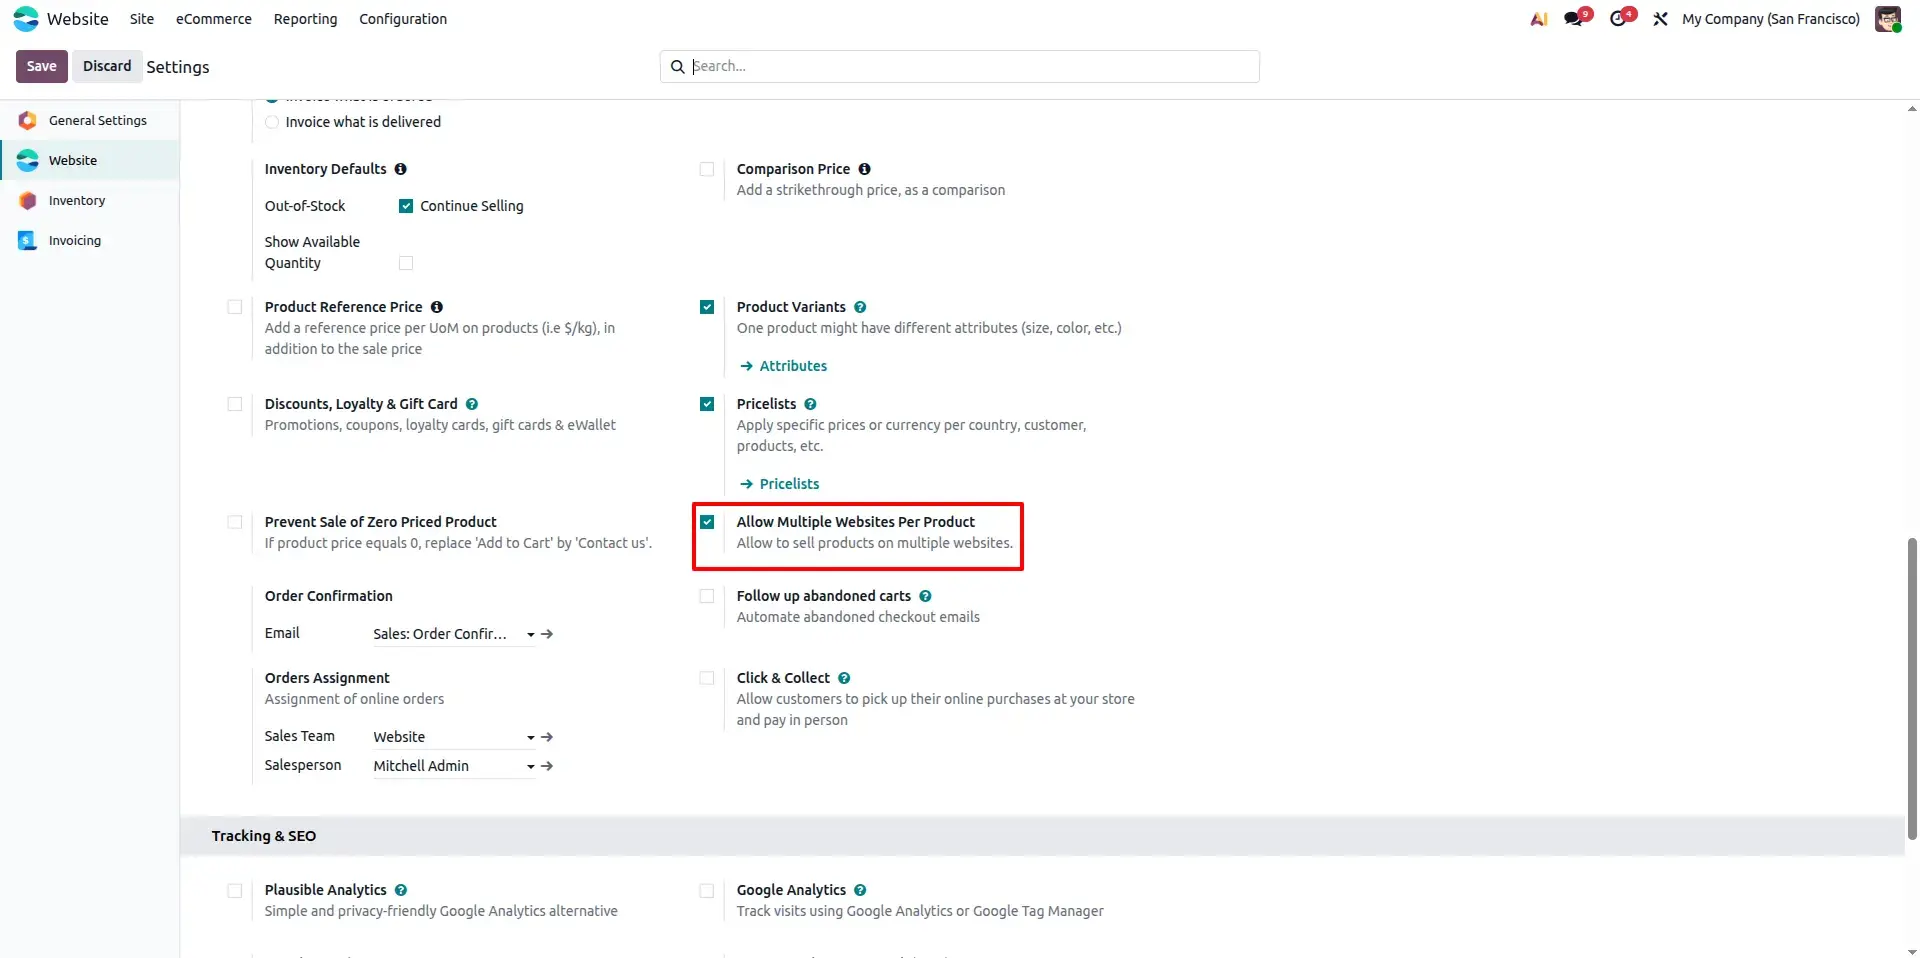
Task: Uncheck the Continue Selling checkbox
Action: pyautogui.click(x=406, y=206)
